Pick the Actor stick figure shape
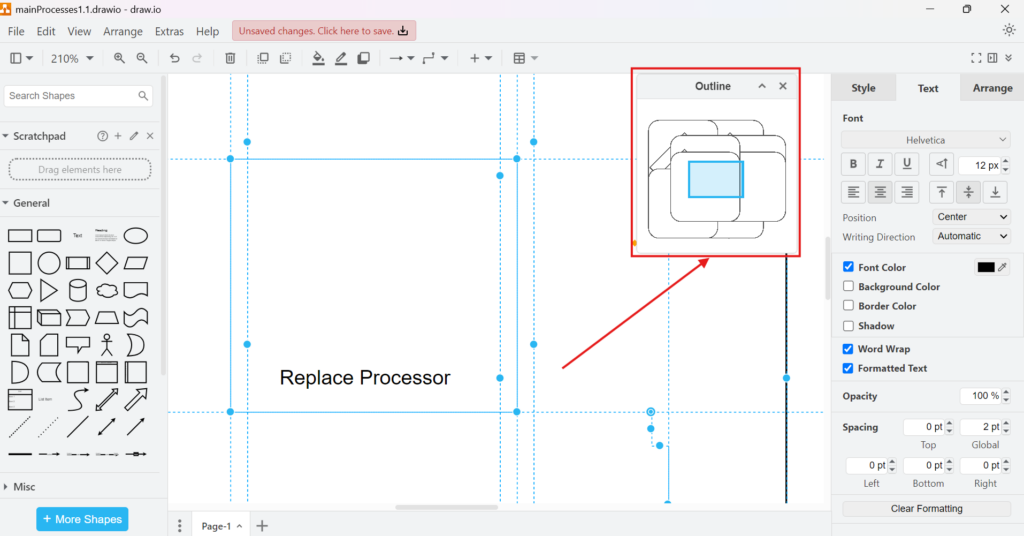Viewport: 1024px width, 536px height. click(106, 345)
